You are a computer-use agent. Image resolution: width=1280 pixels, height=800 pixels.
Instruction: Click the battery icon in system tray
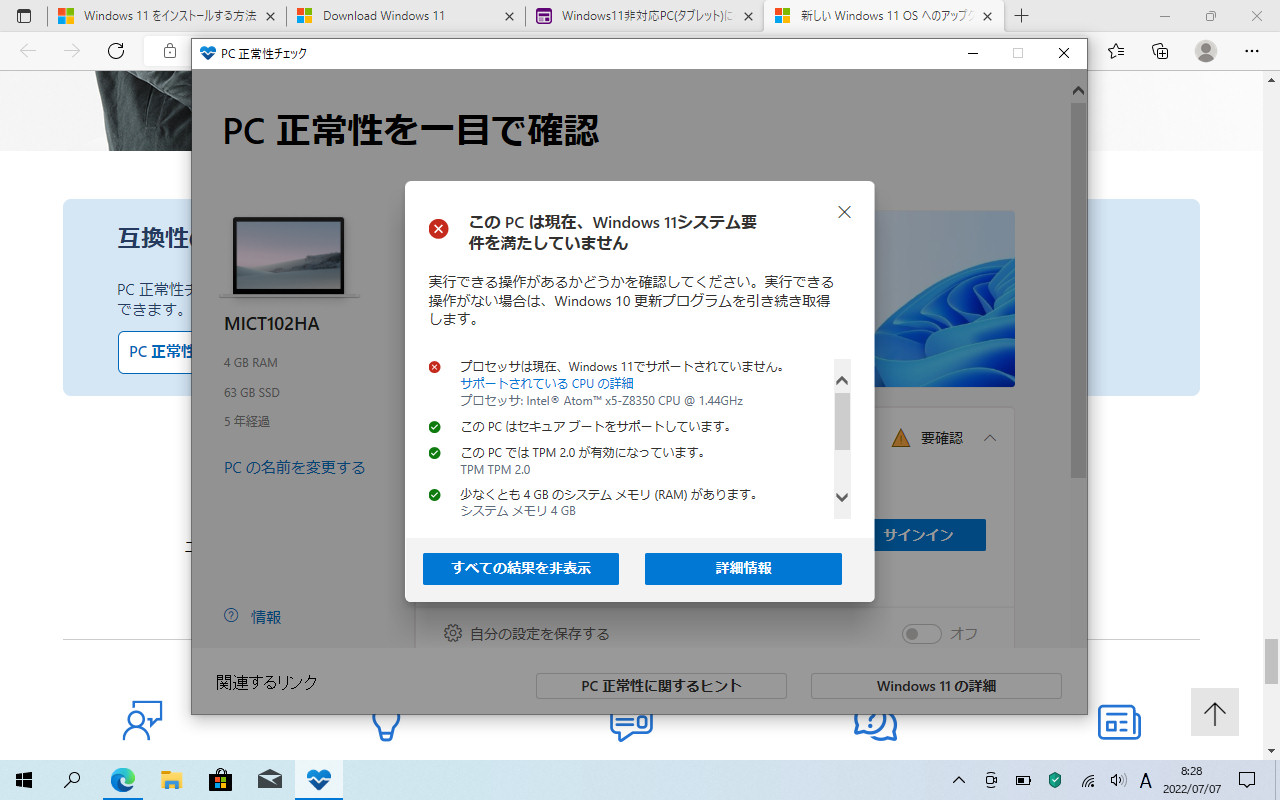click(1023, 780)
